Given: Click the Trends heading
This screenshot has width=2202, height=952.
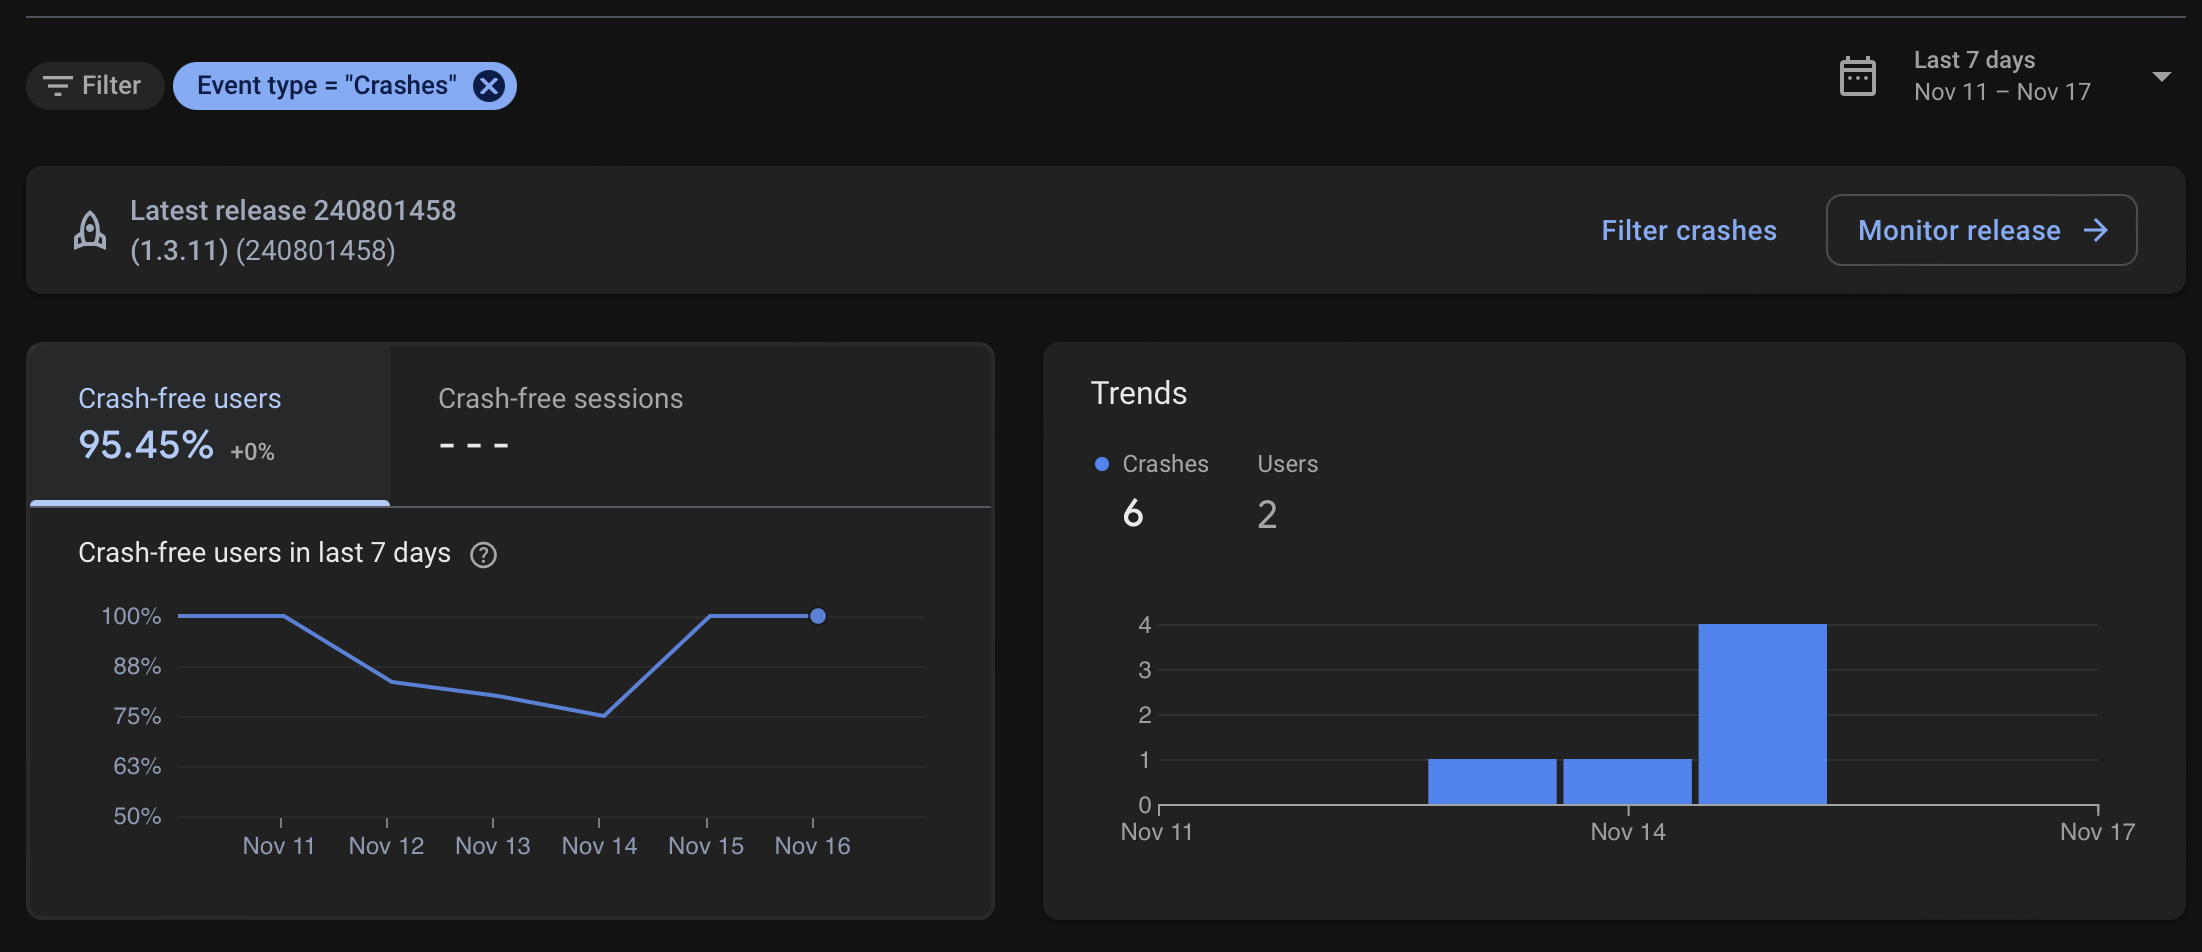Looking at the screenshot, I should point(1139,394).
